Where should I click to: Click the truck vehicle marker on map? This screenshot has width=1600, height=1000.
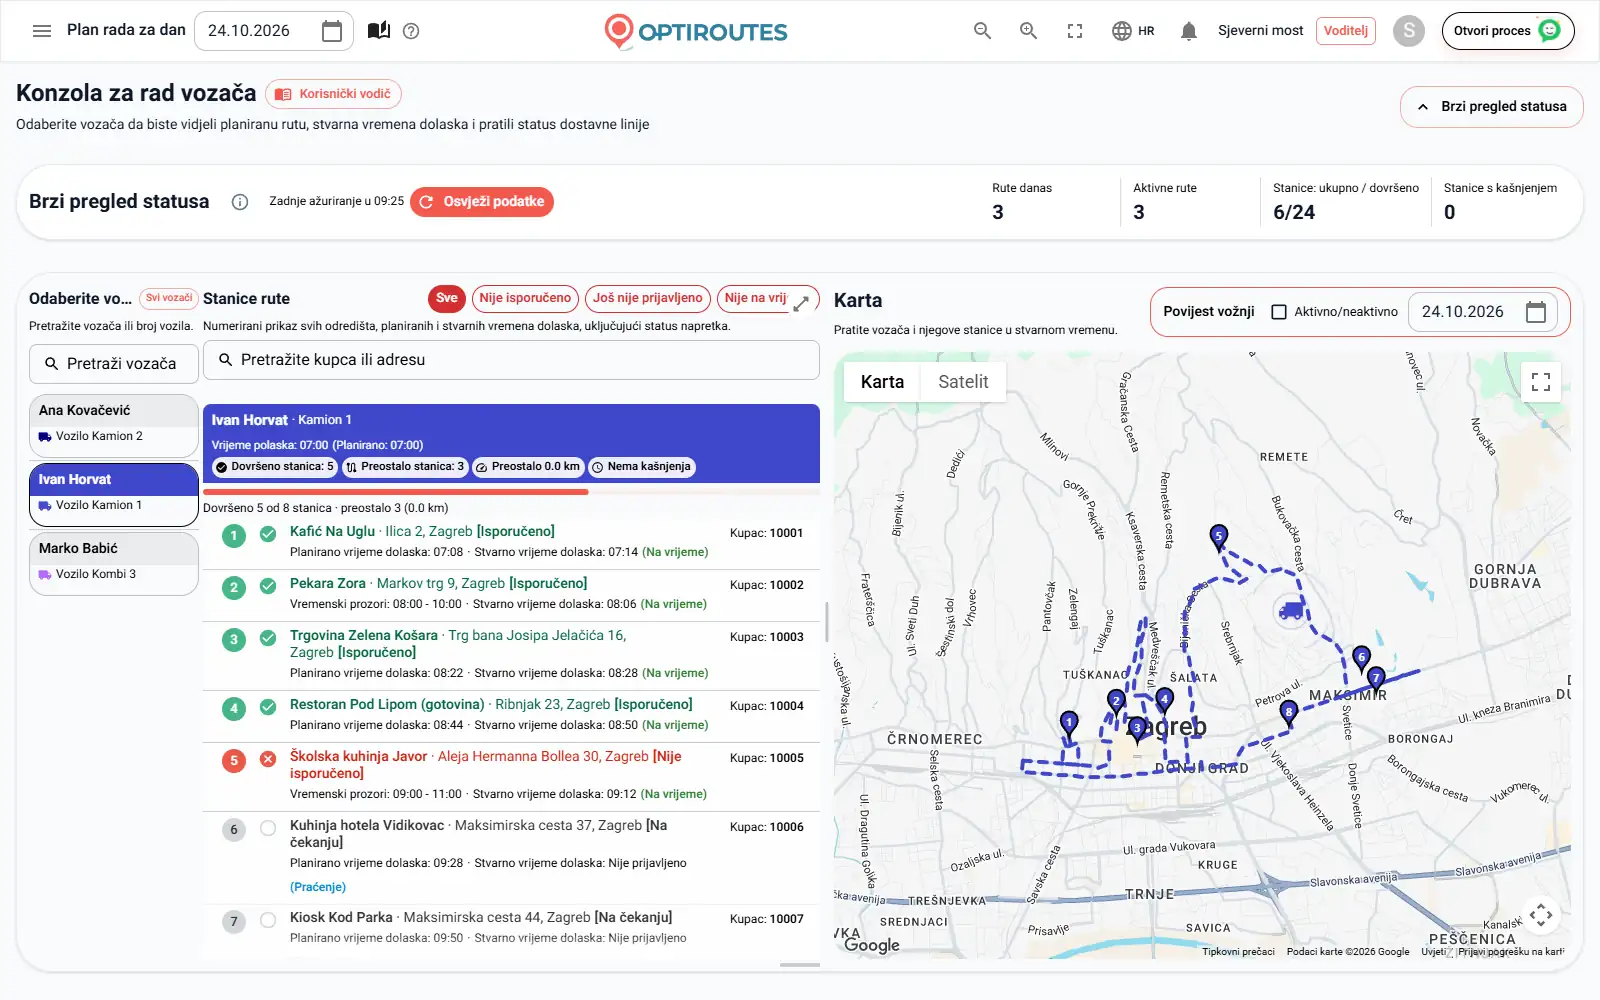pos(1291,609)
